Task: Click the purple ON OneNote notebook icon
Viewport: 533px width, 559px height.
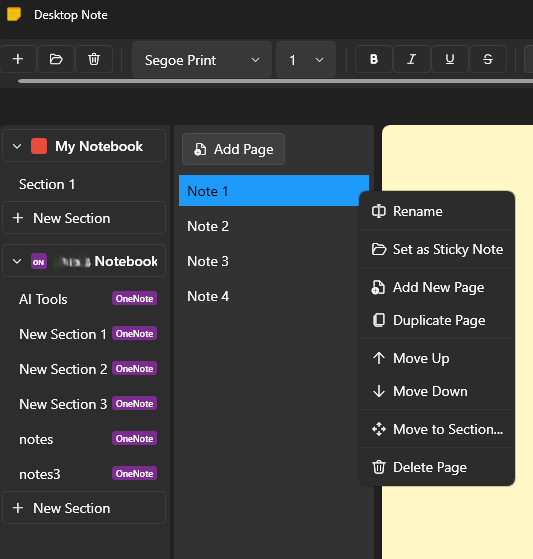Action: tap(39, 262)
